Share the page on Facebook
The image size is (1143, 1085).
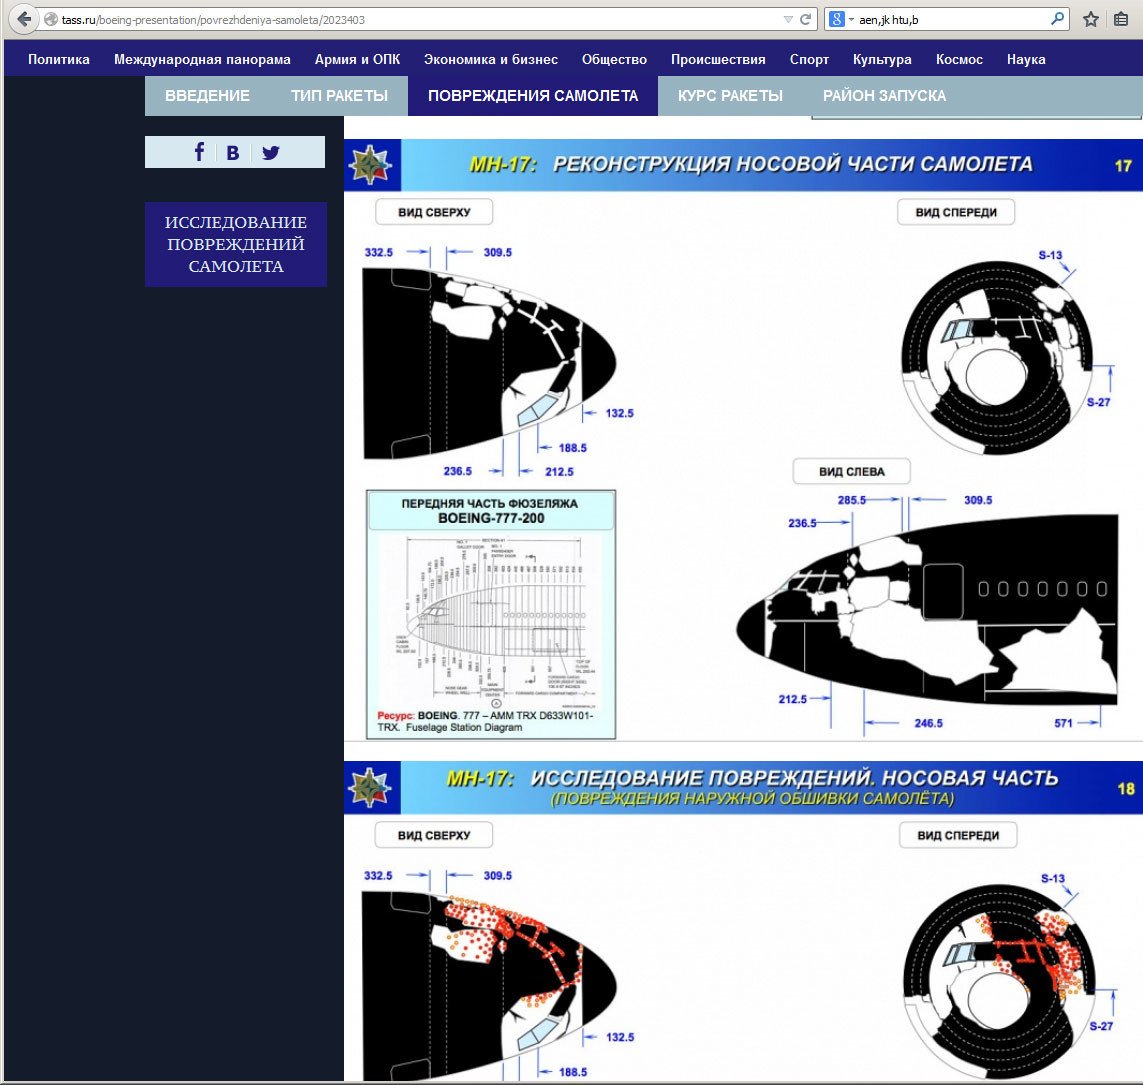(199, 152)
